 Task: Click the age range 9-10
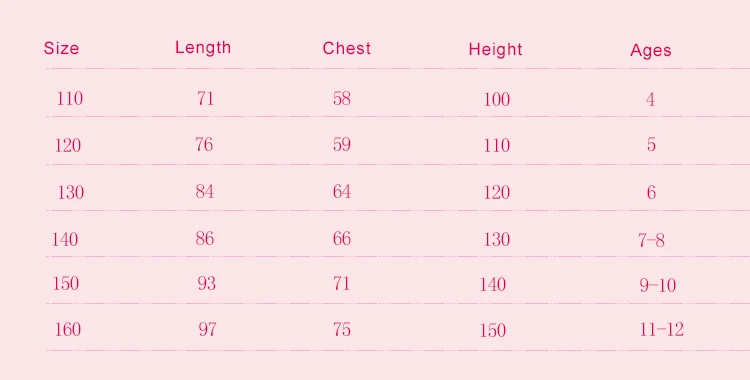pyautogui.click(x=657, y=286)
